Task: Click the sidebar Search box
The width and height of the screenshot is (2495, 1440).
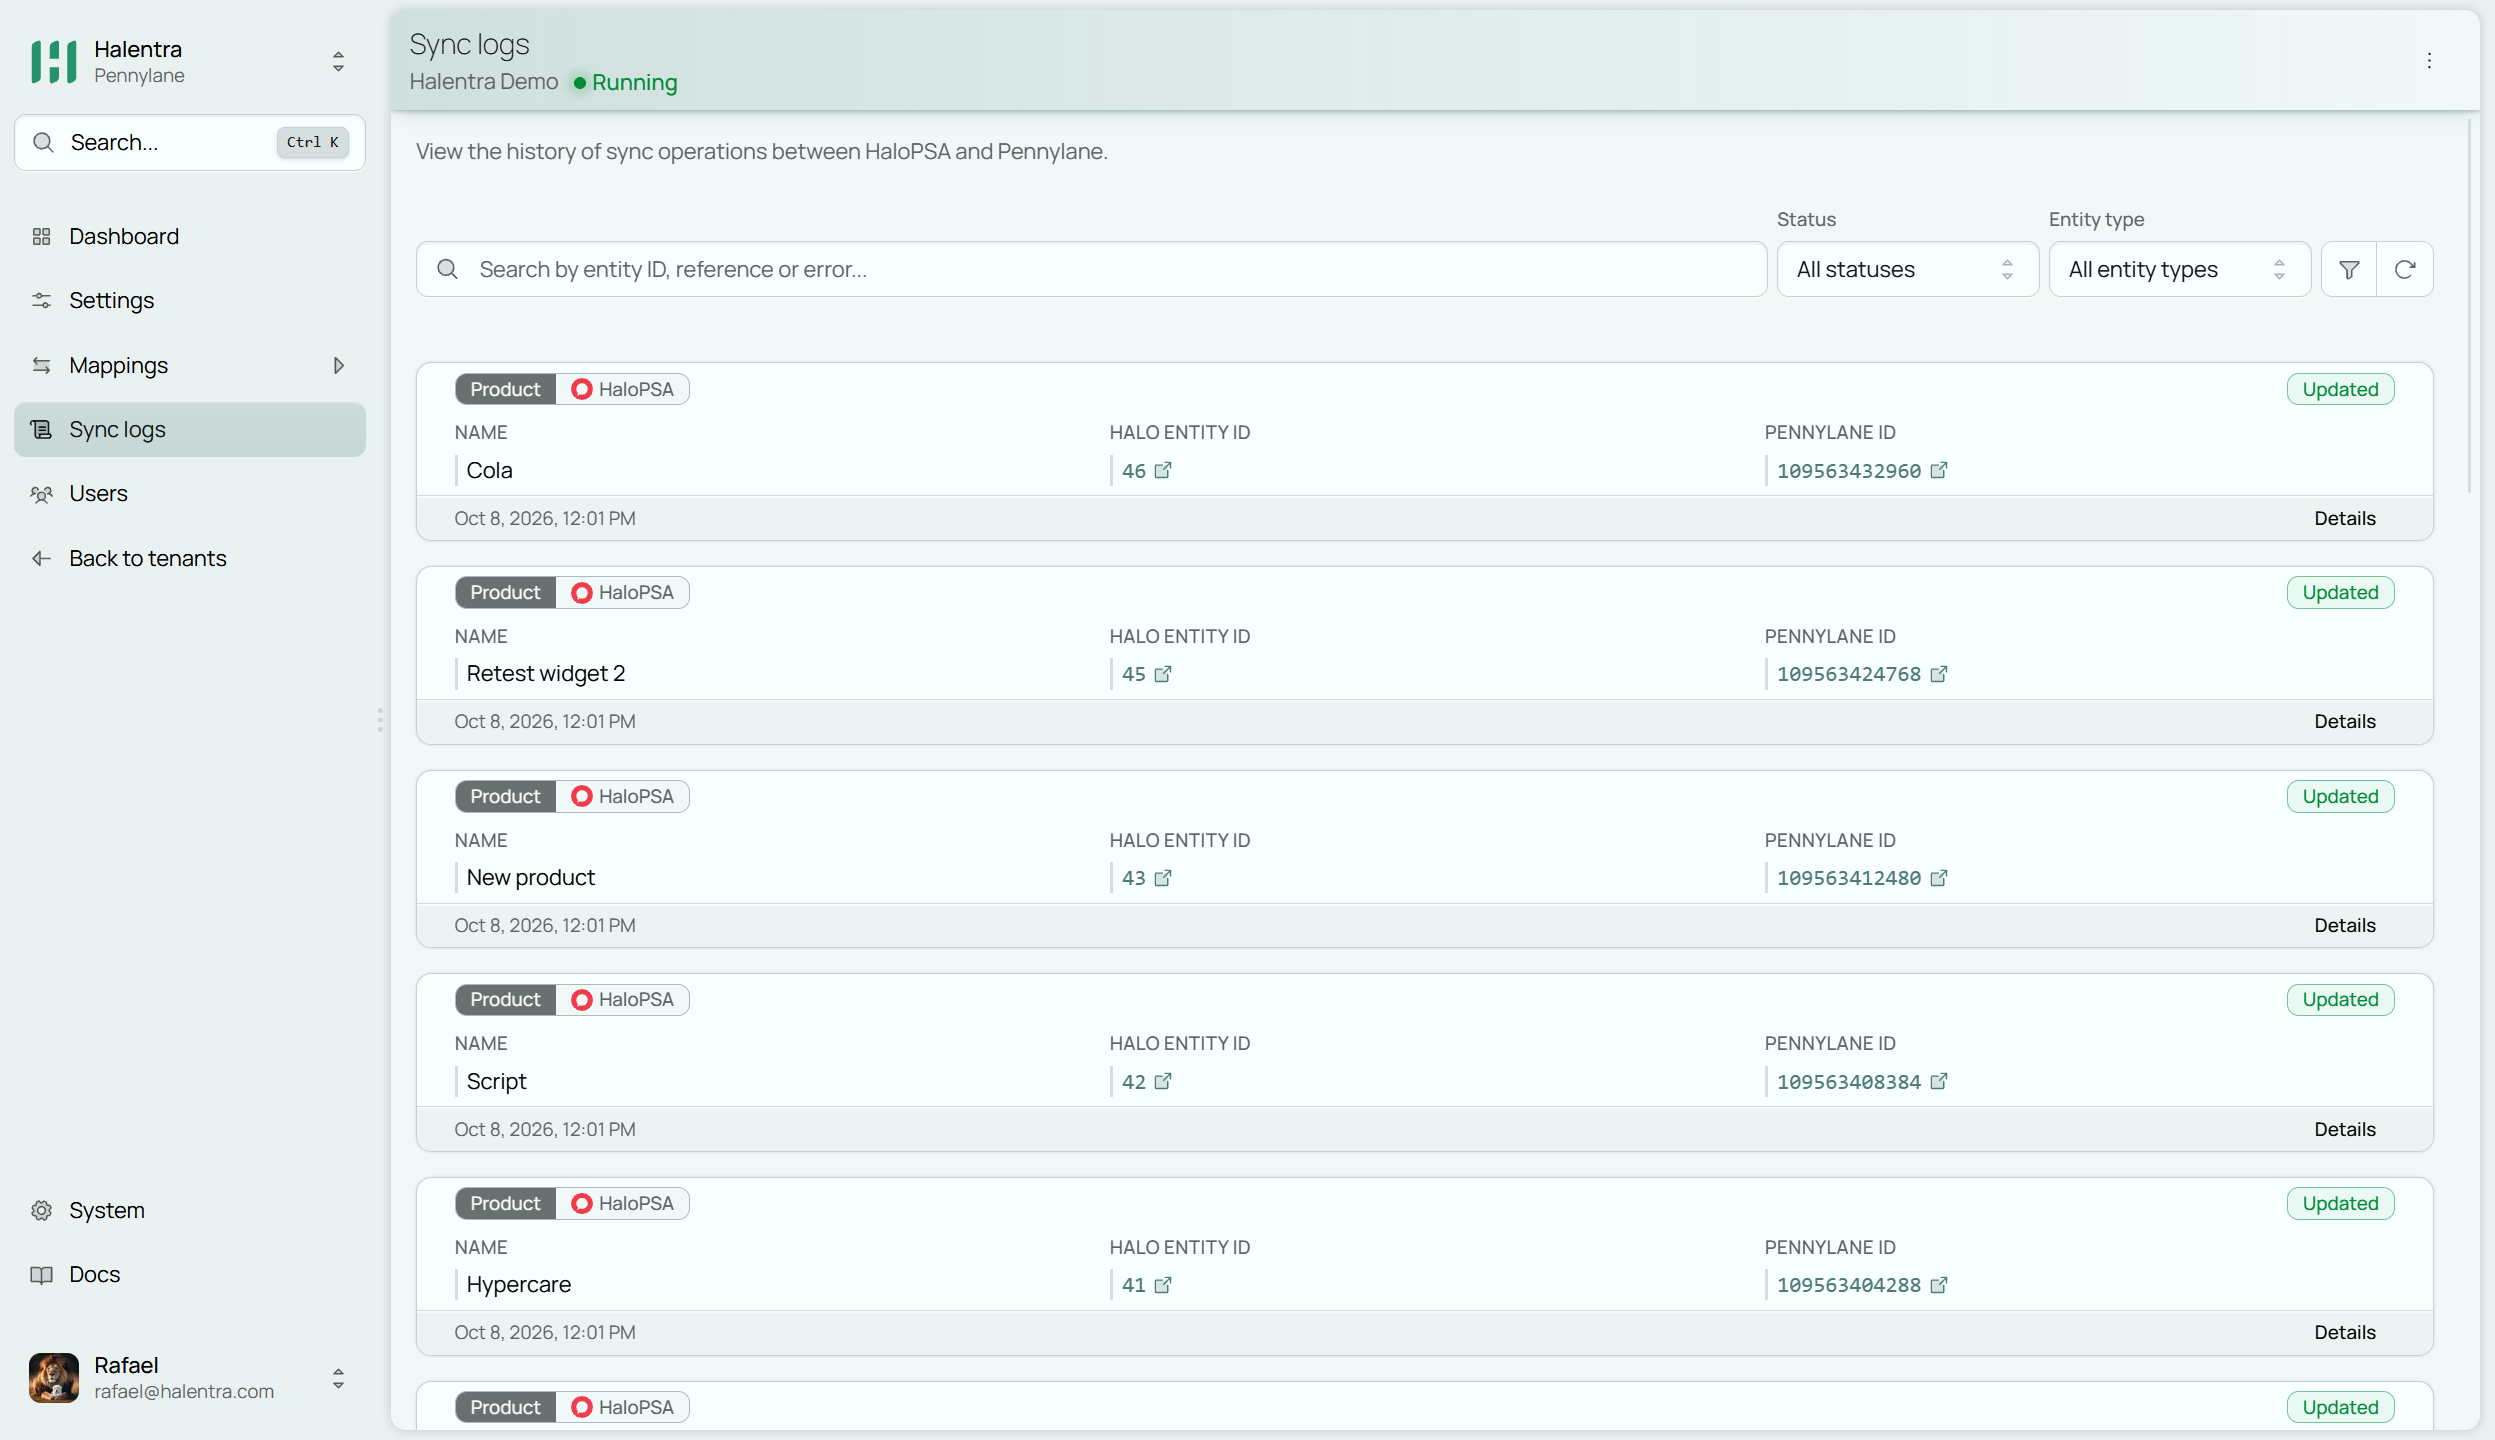Action: tap(190, 142)
